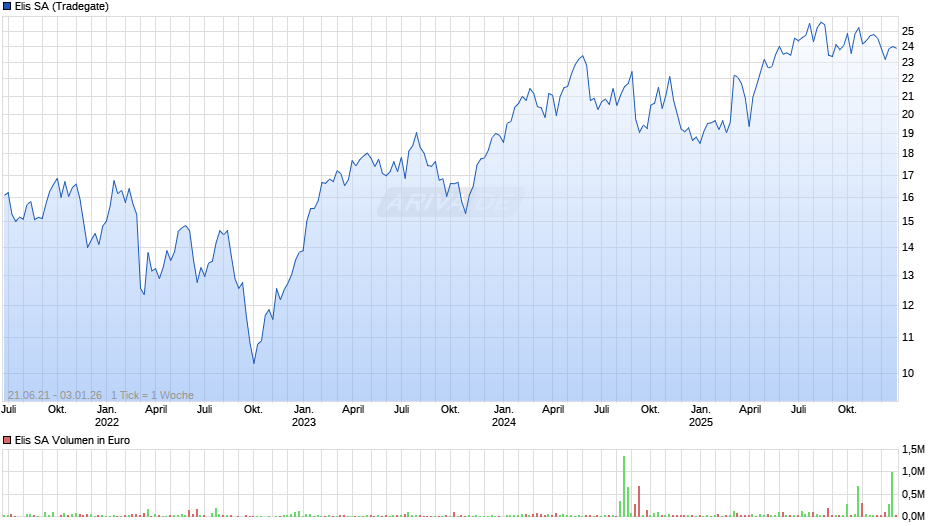Click the blue Elis SA legend square
This screenshot has width=940, height=526.
point(7,7)
